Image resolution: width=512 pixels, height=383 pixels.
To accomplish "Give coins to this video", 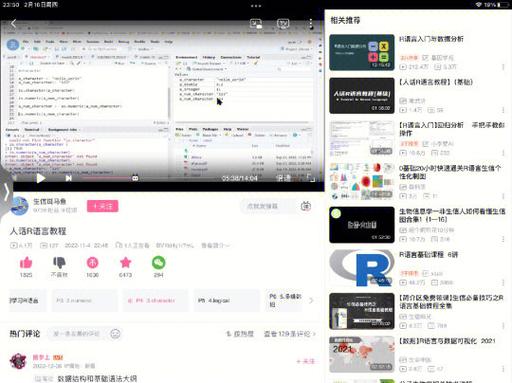I will point(92,263).
